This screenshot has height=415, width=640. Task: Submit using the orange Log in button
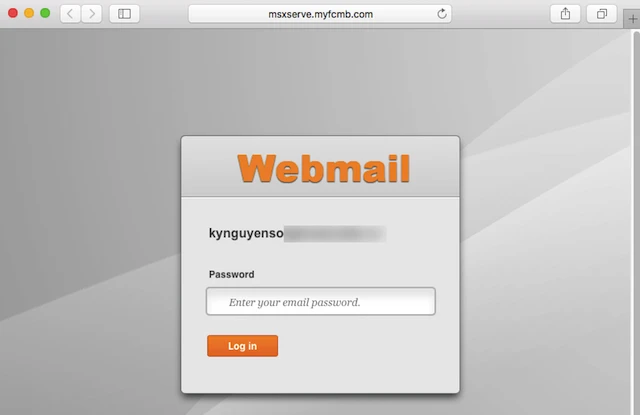pos(242,346)
